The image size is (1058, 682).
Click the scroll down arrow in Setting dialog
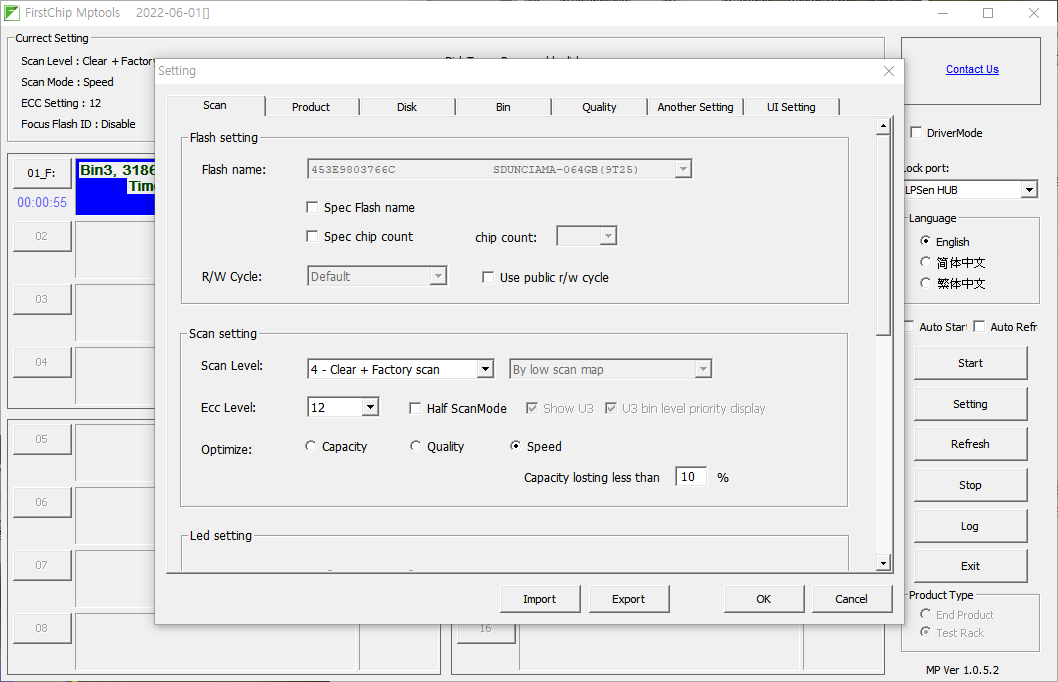883,563
